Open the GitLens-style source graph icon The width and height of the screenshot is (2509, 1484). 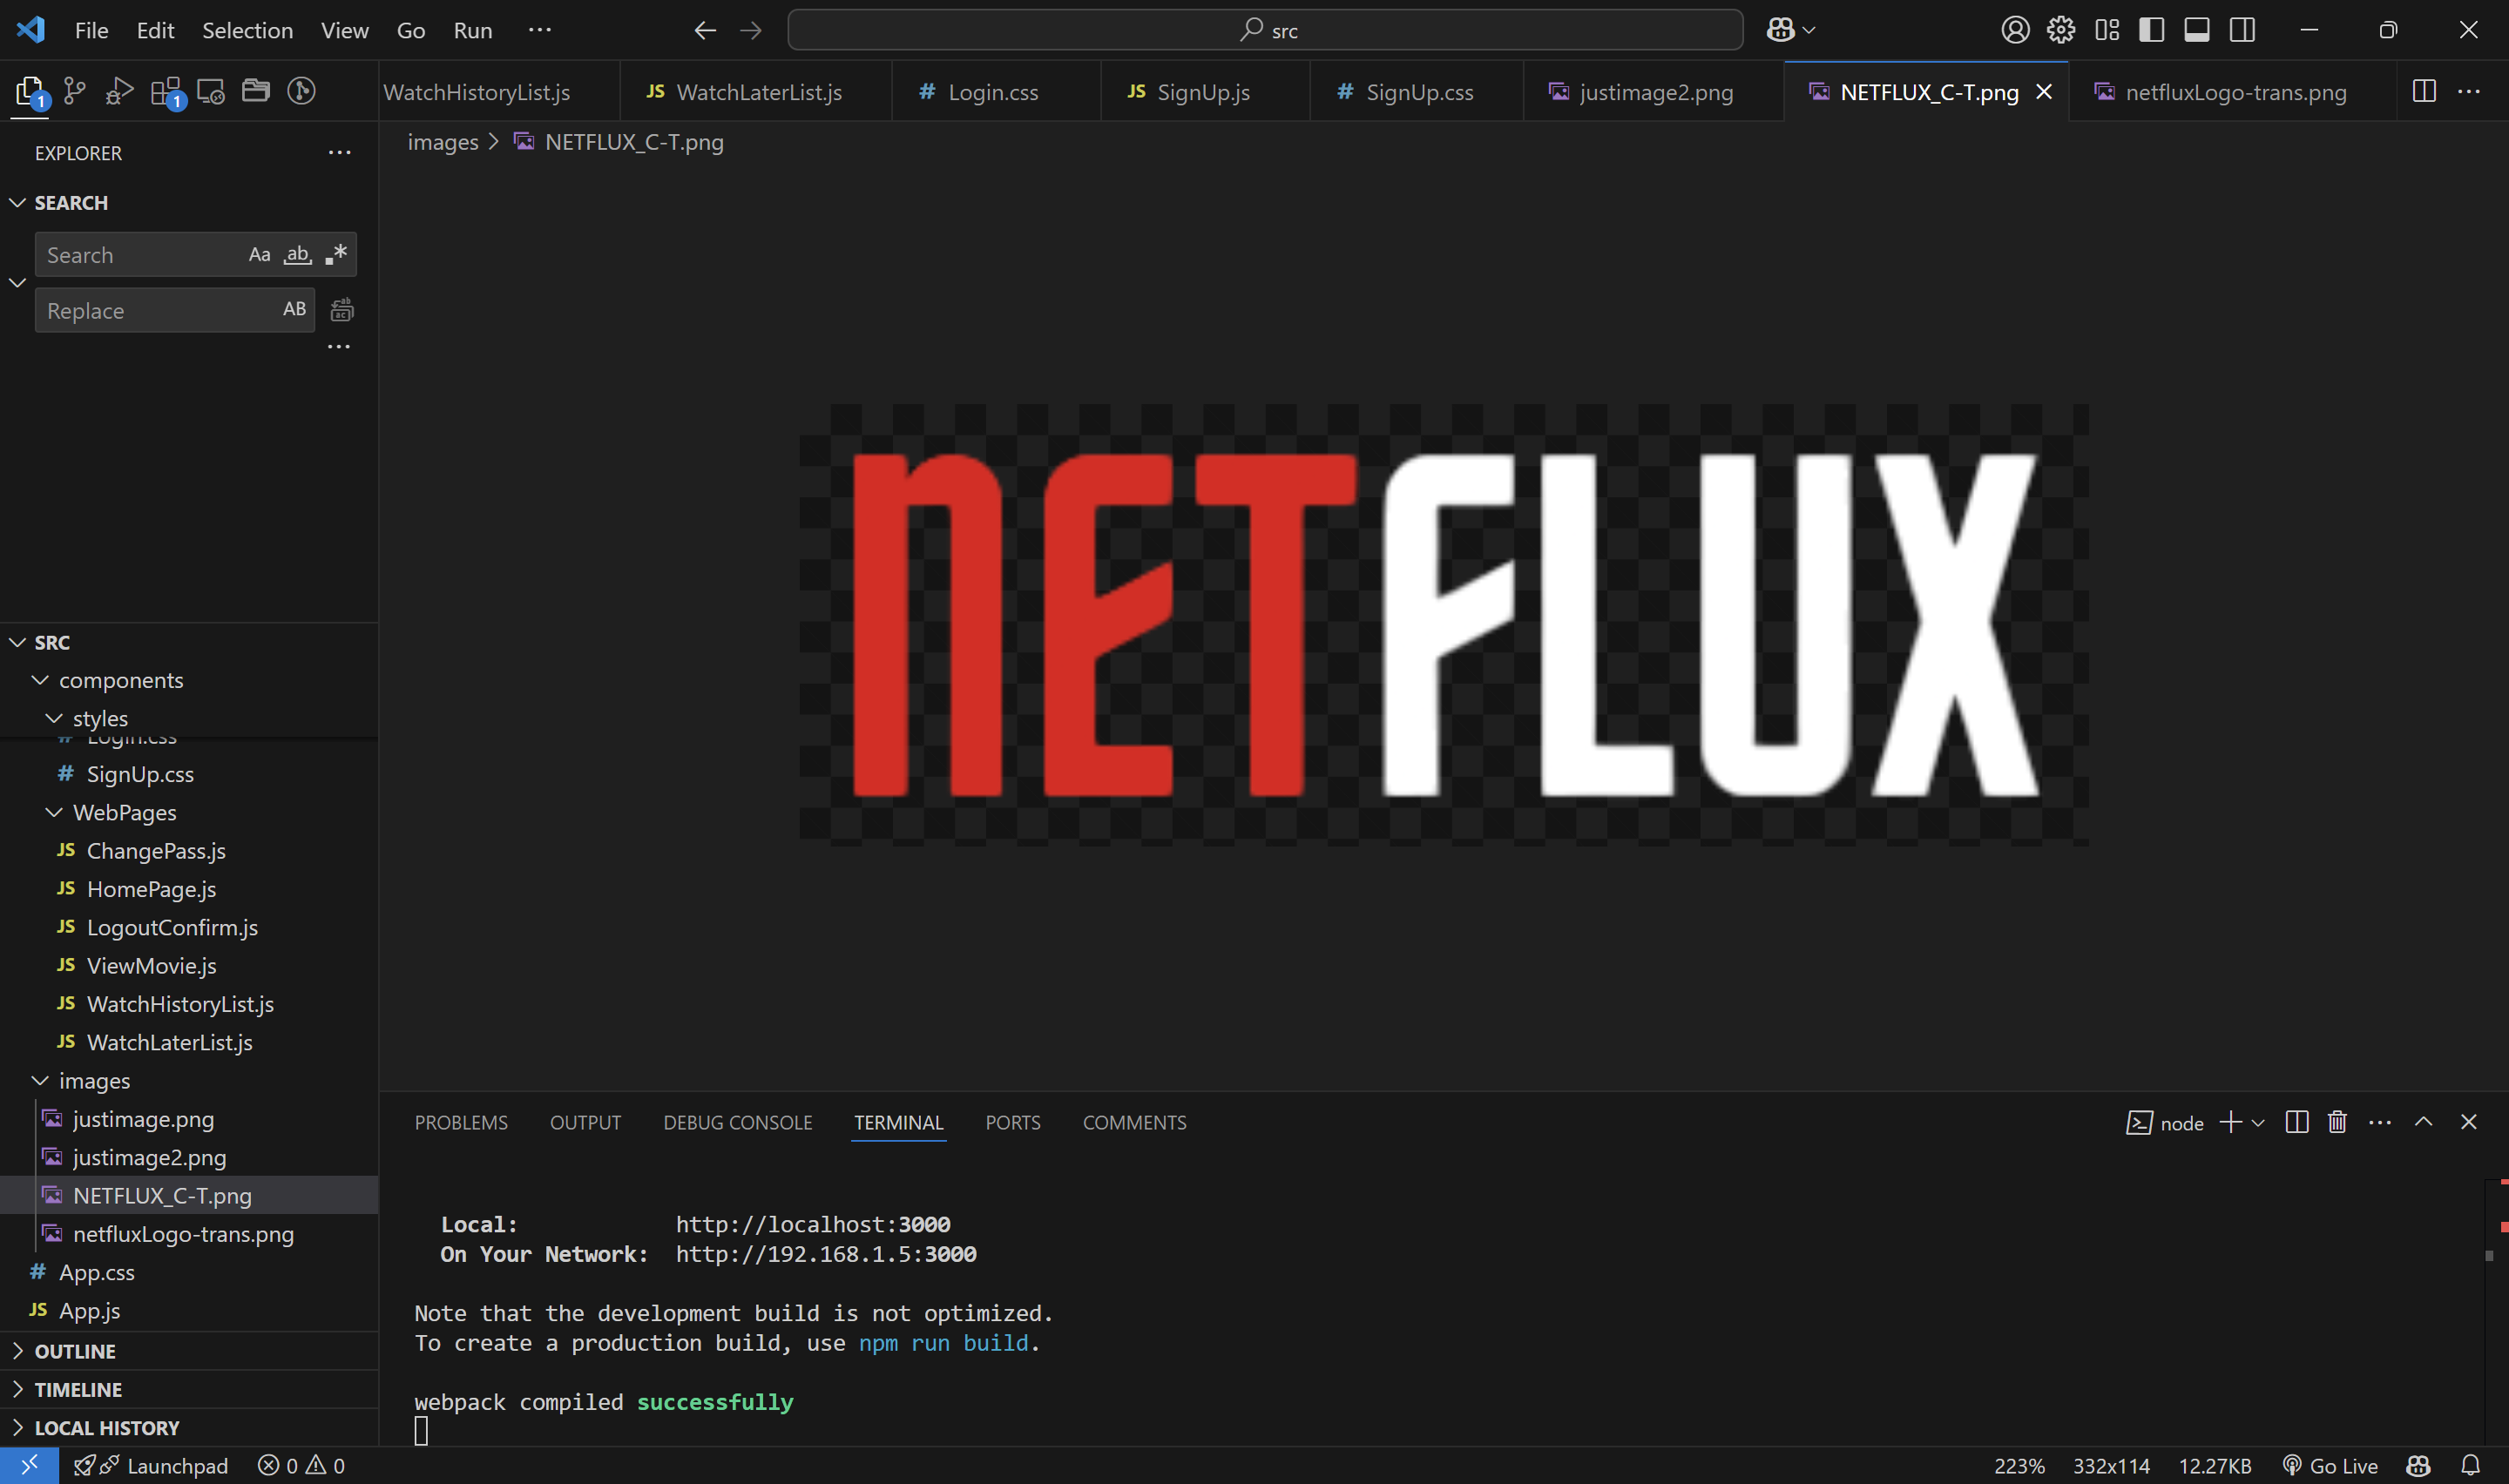click(301, 91)
